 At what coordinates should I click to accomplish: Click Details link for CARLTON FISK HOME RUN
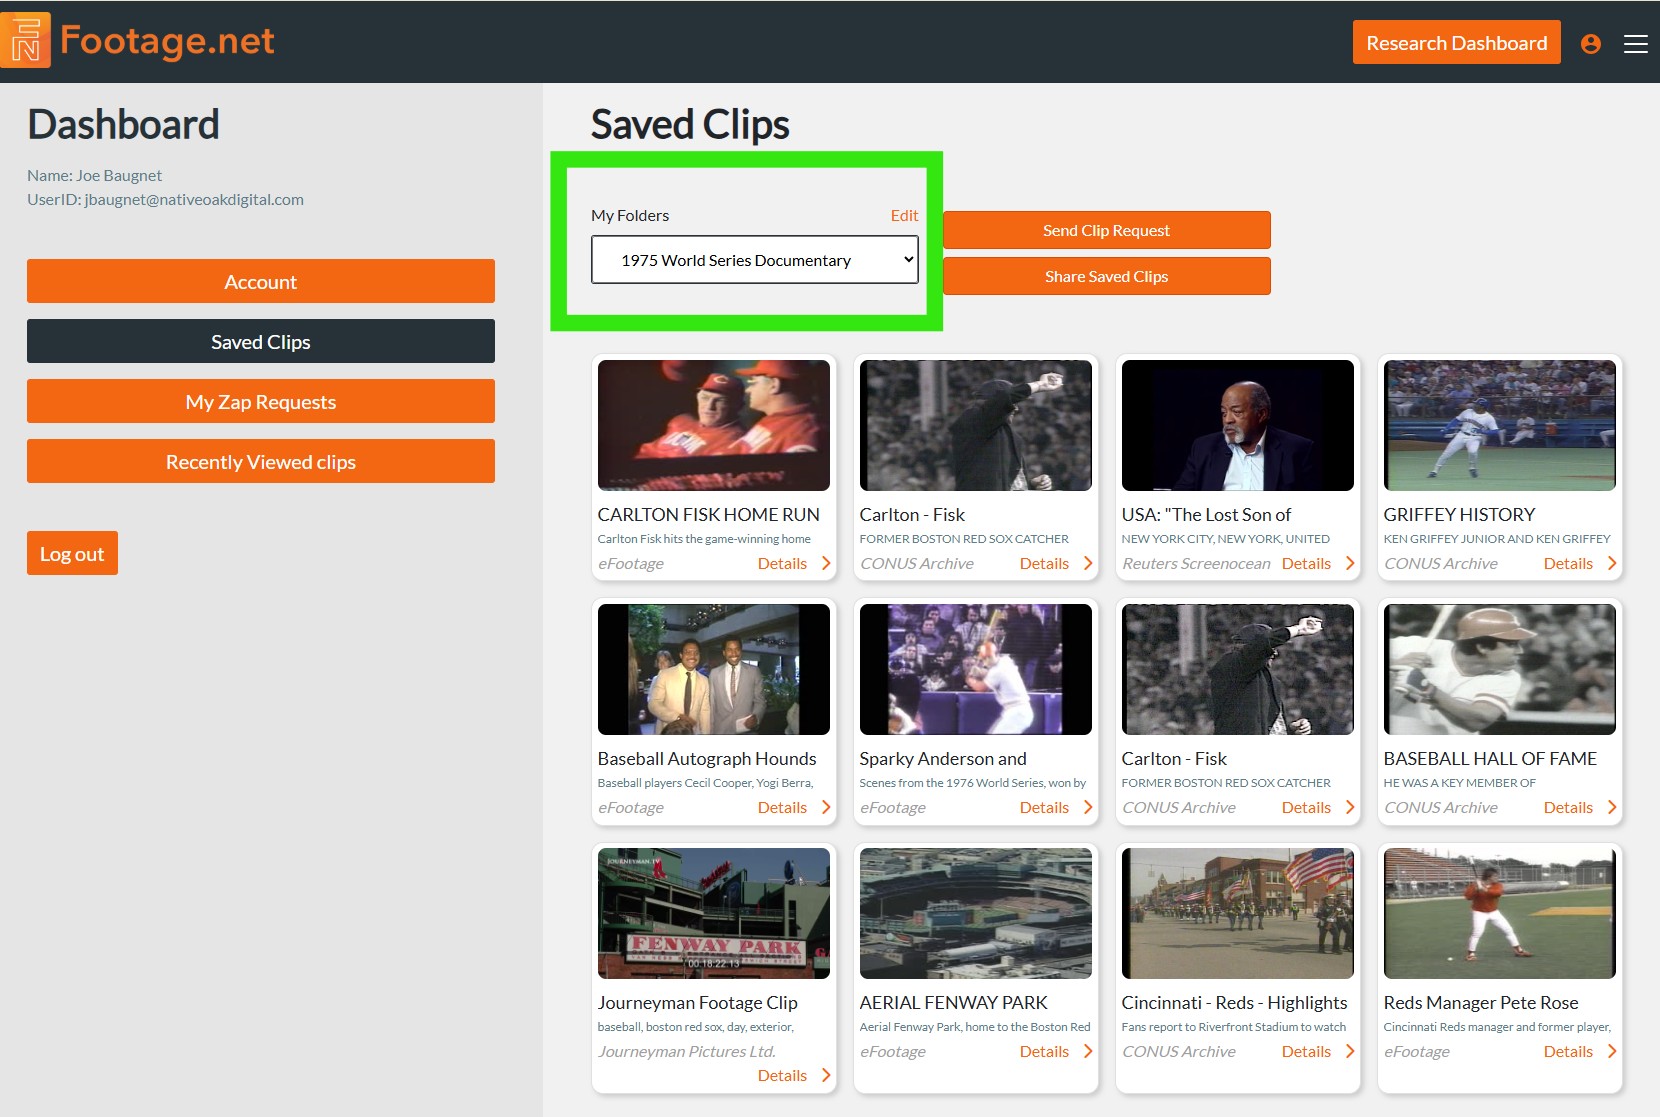782,563
